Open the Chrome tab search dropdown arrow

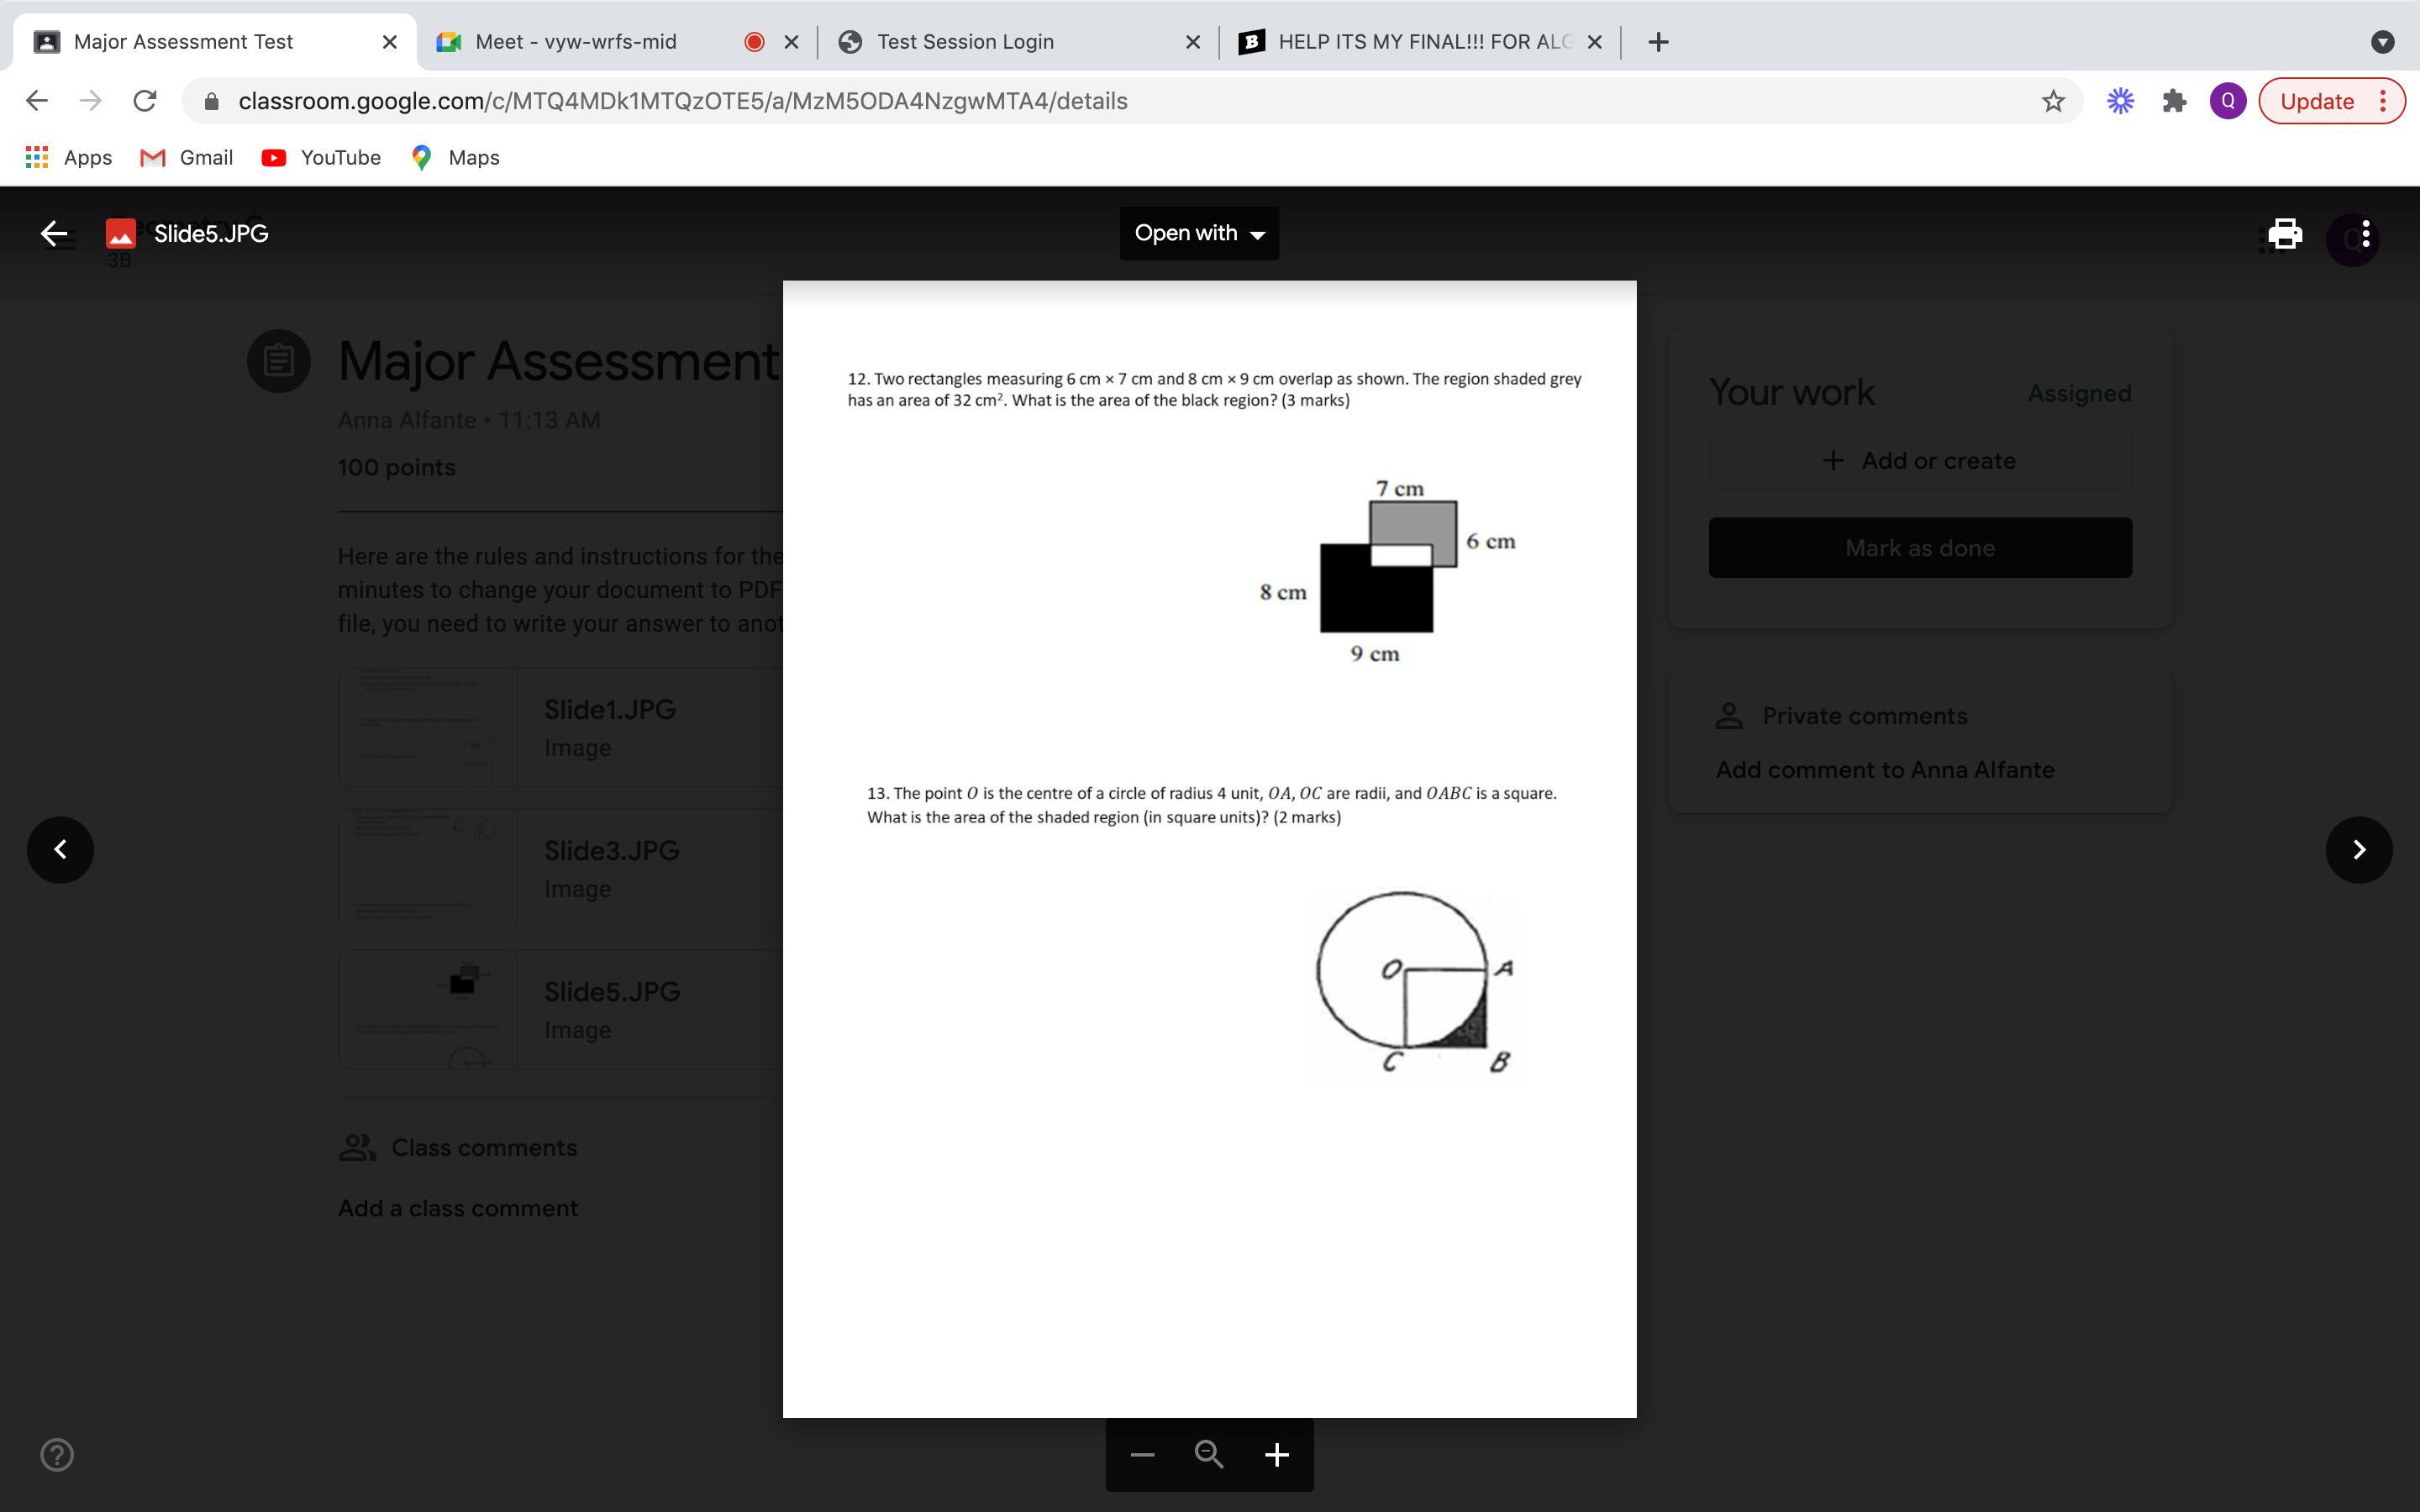2382,42
